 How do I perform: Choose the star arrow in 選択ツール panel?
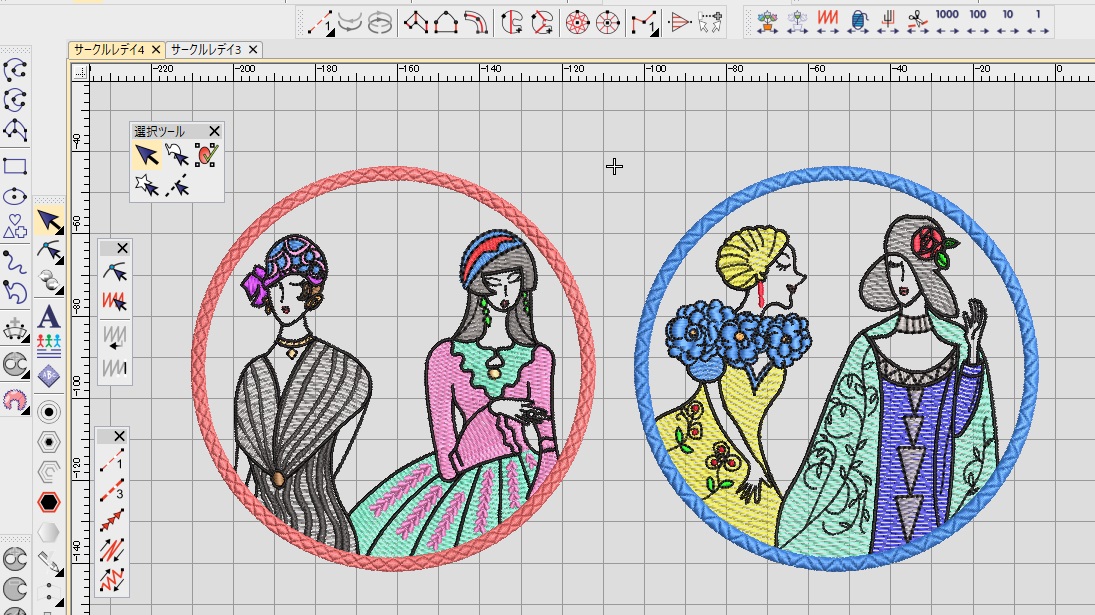click(147, 185)
